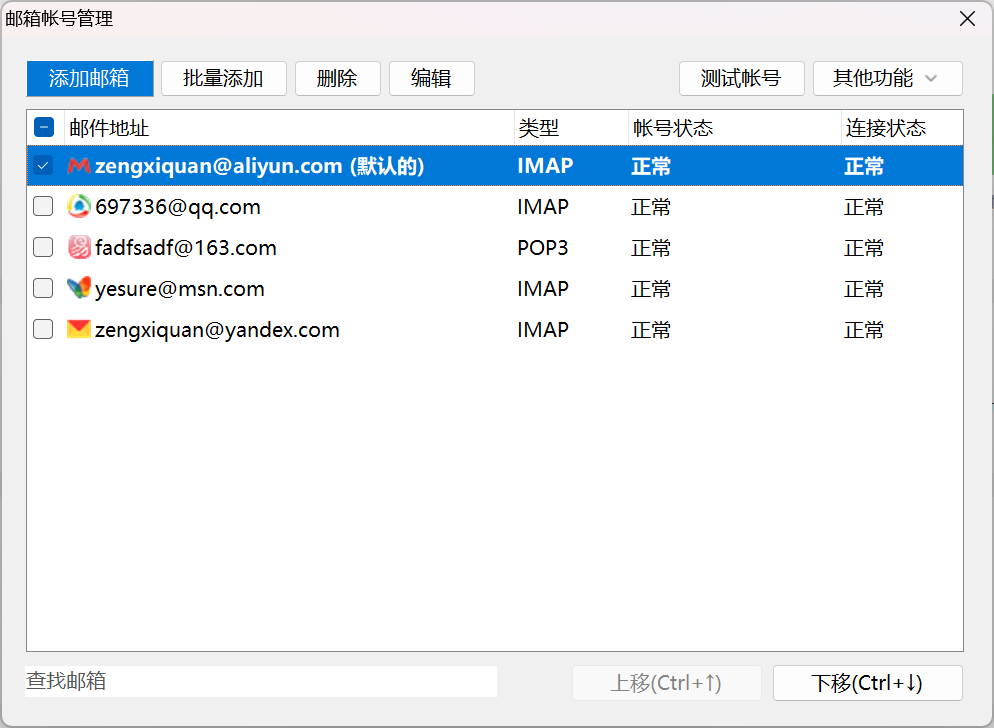The image size is (994, 728).
Task: Check the yesure@msn.com account checkbox
Action: pos(43,289)
